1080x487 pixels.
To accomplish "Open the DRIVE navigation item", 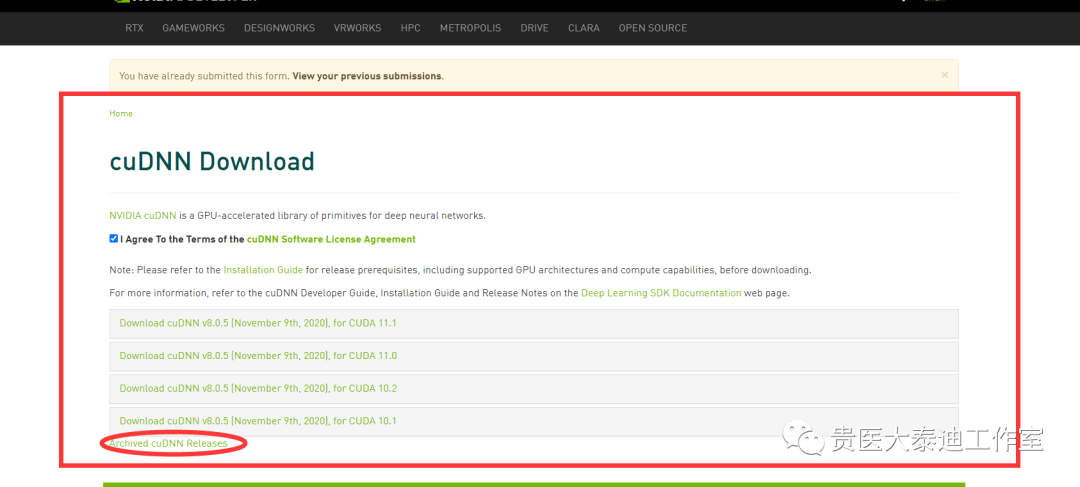I will pos(534,28).
